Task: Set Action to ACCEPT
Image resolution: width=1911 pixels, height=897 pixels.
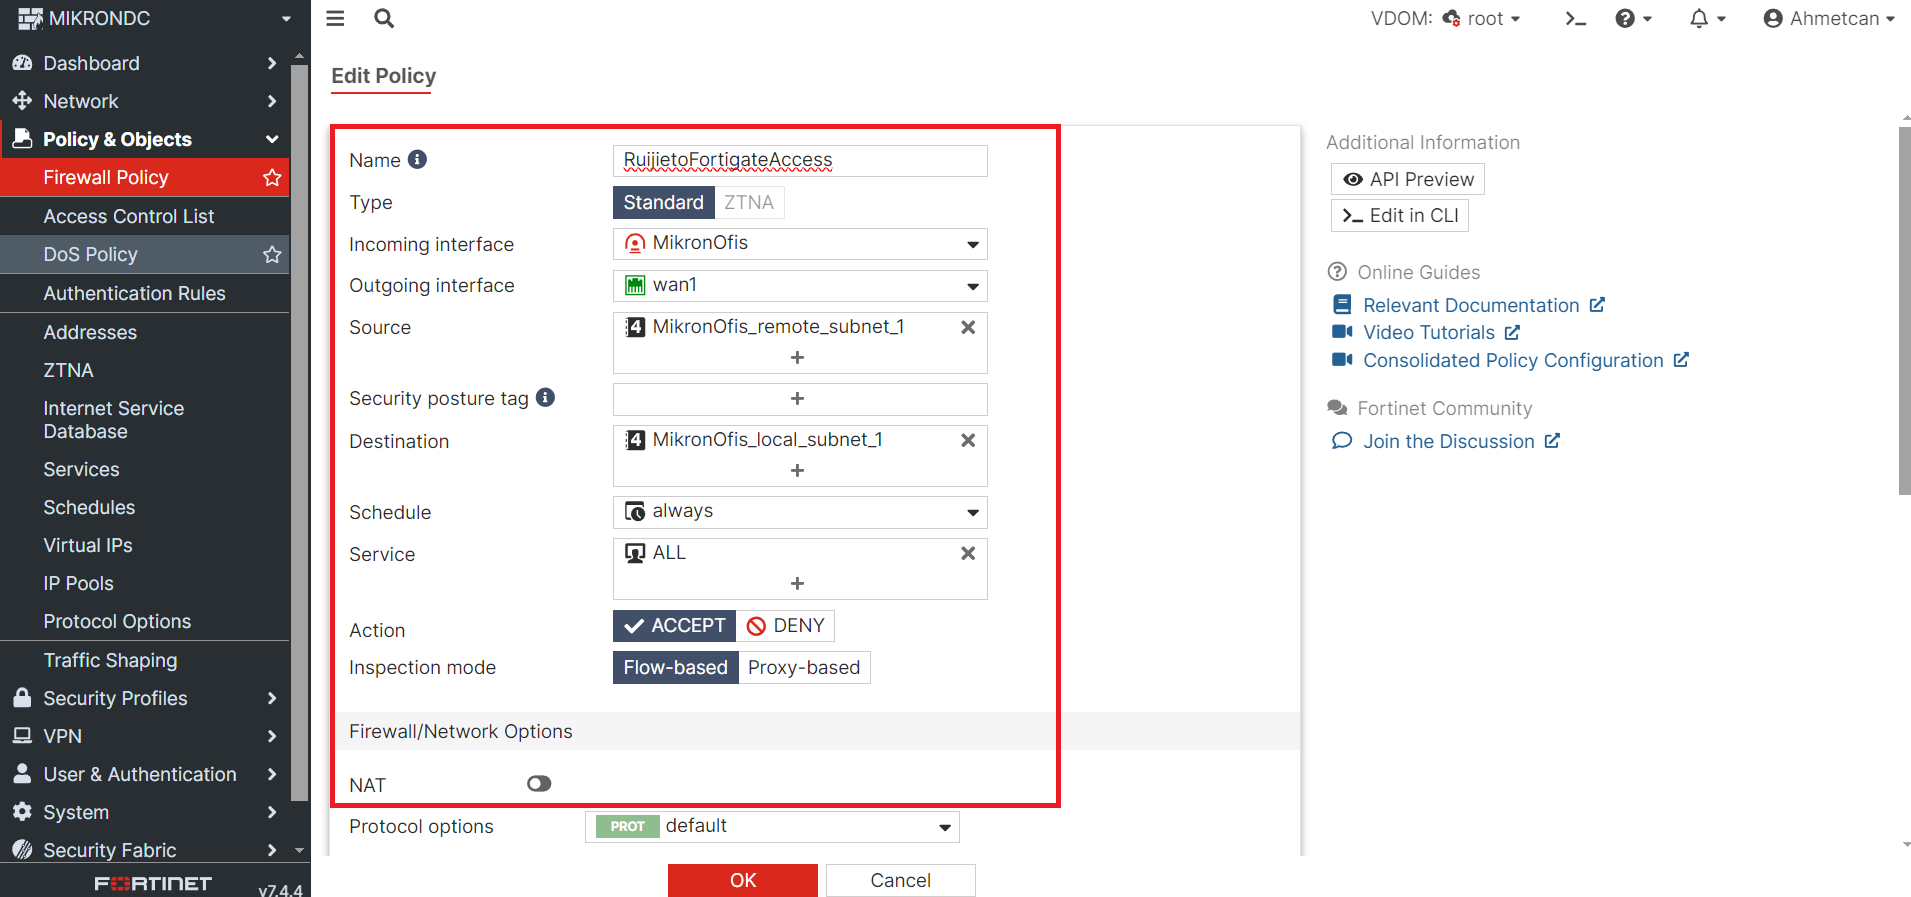Action: click(x=674, y=625)
